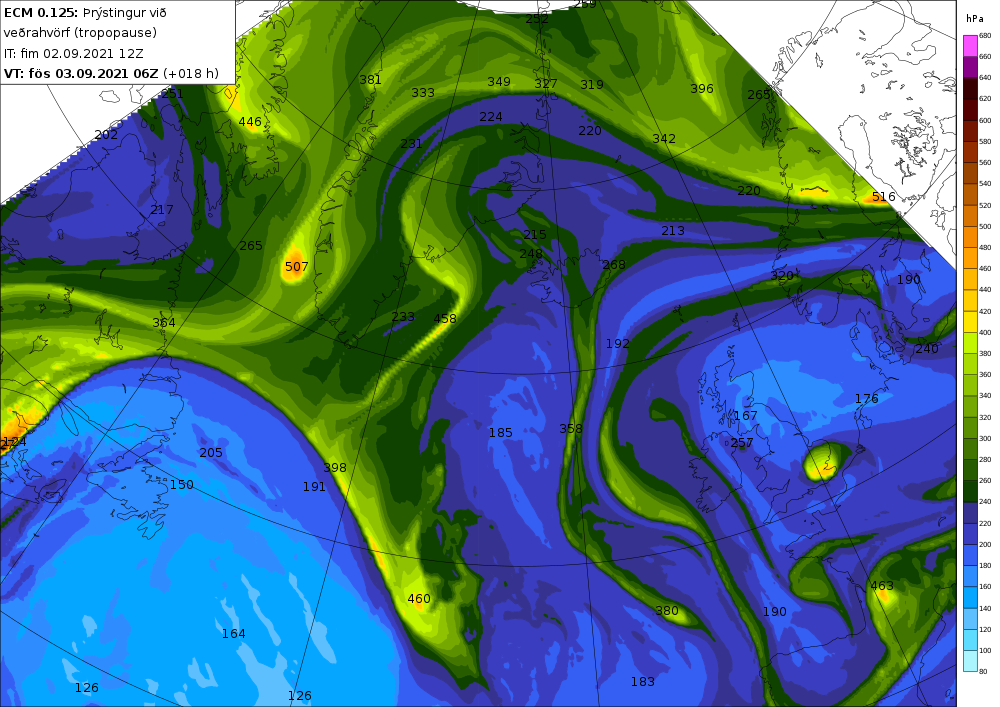This screenshot has height=707, width=1000.
Task: Click the pressure value 319 on the map
Action: tap(592, 84)
